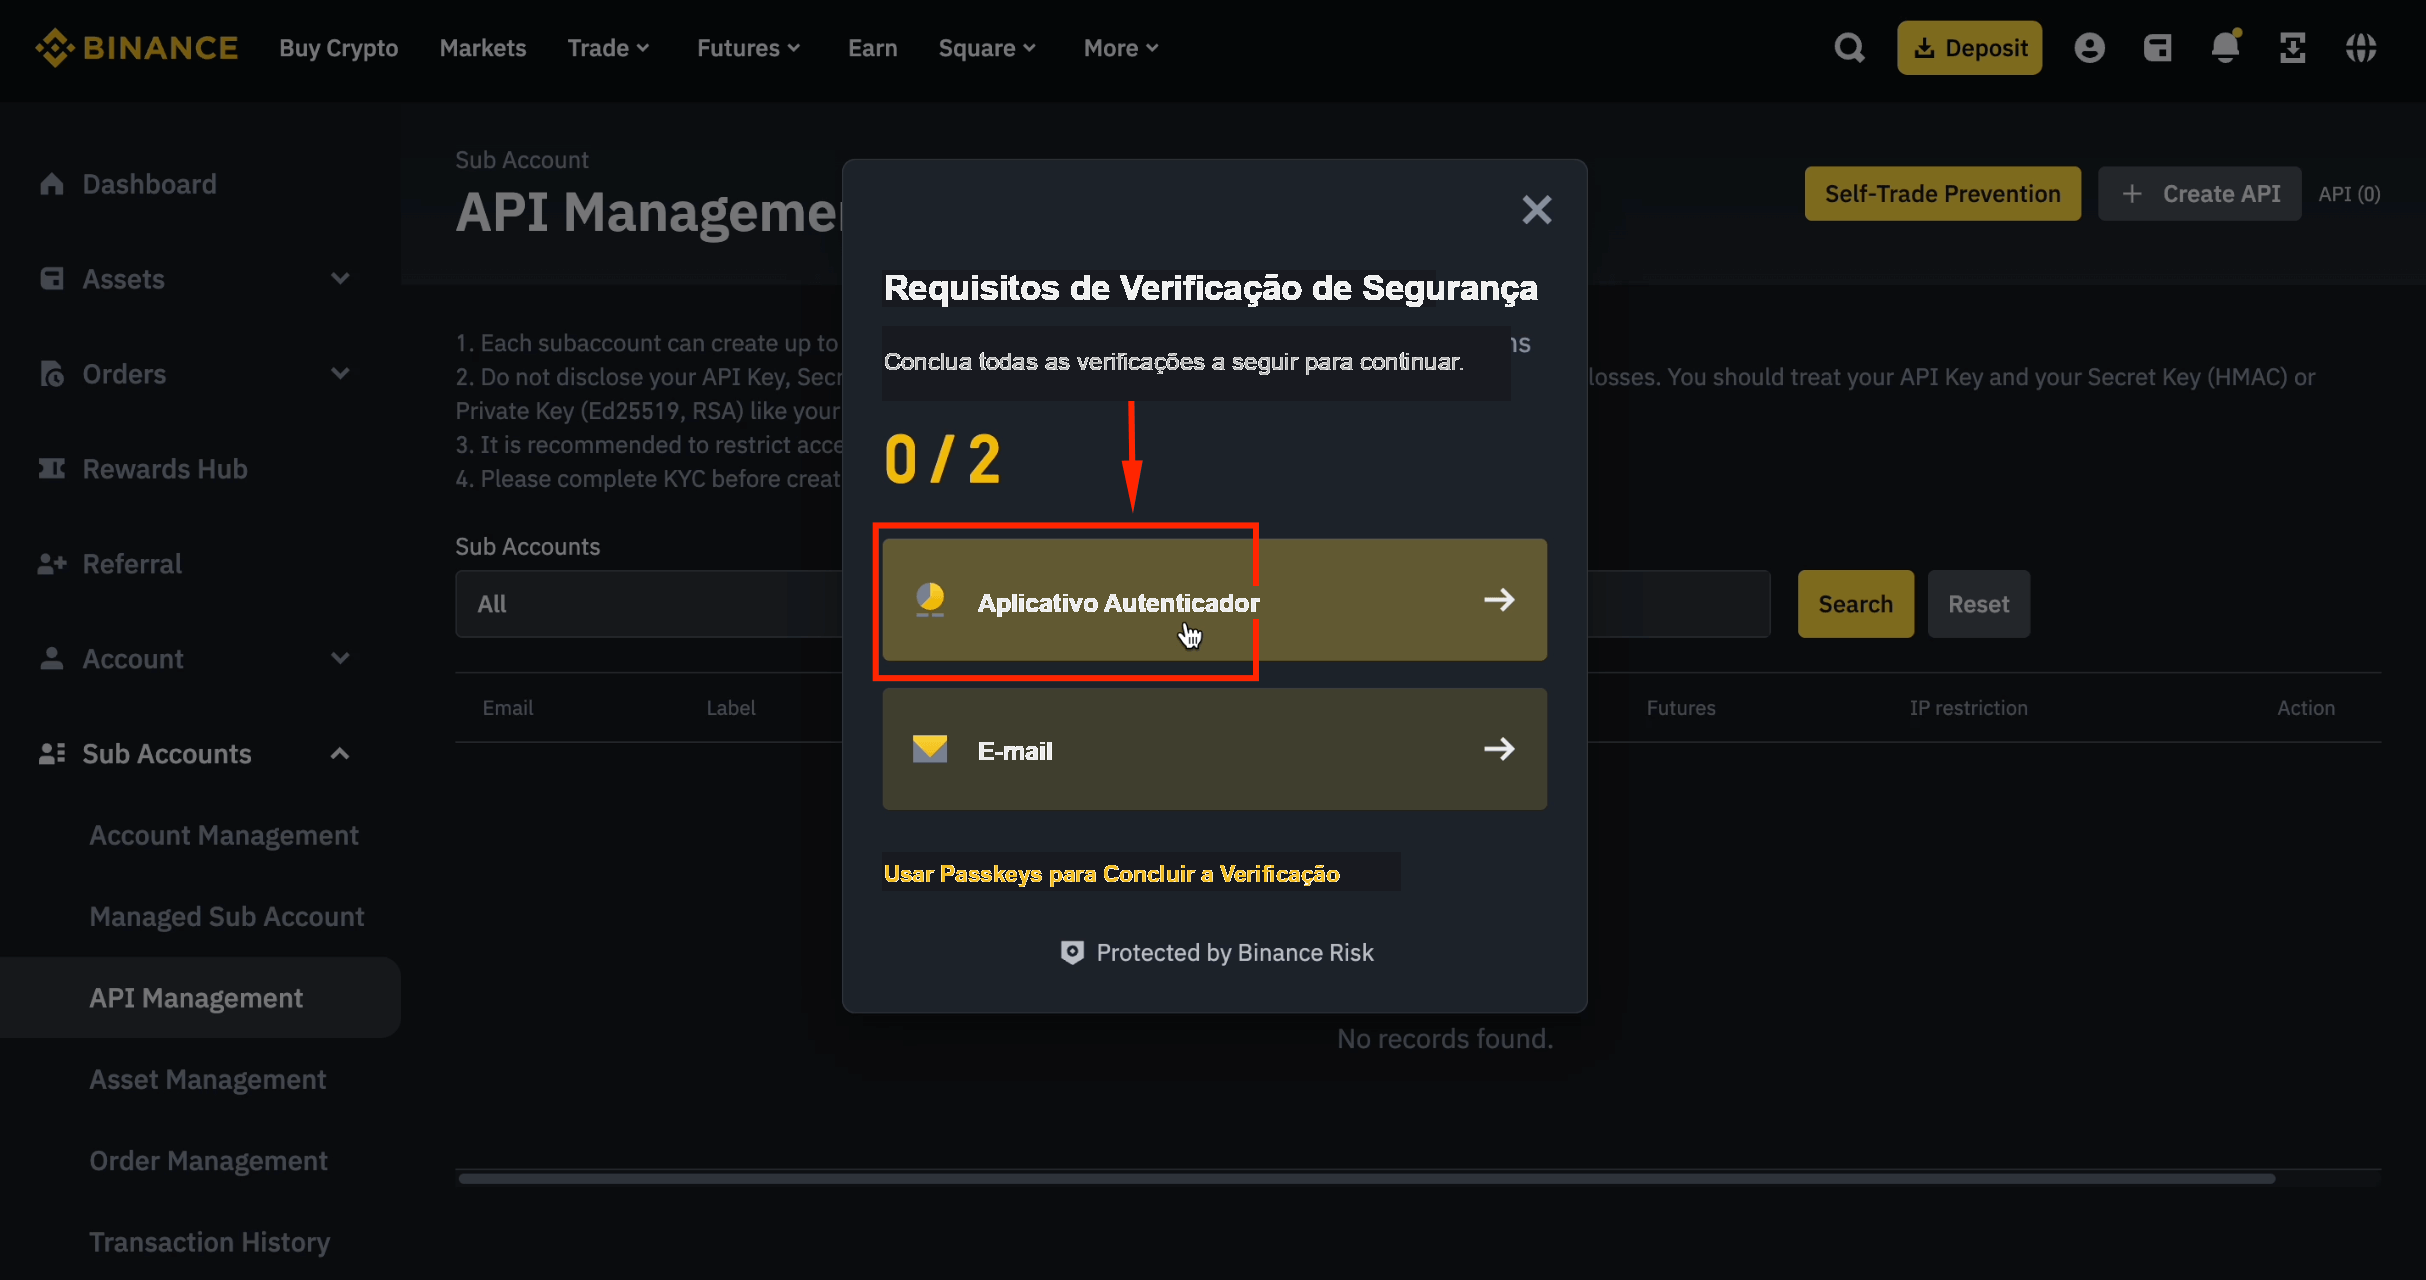Open Markets in top navigation
Viewport: 2426px width, 1280px height.
click(483, 48)
